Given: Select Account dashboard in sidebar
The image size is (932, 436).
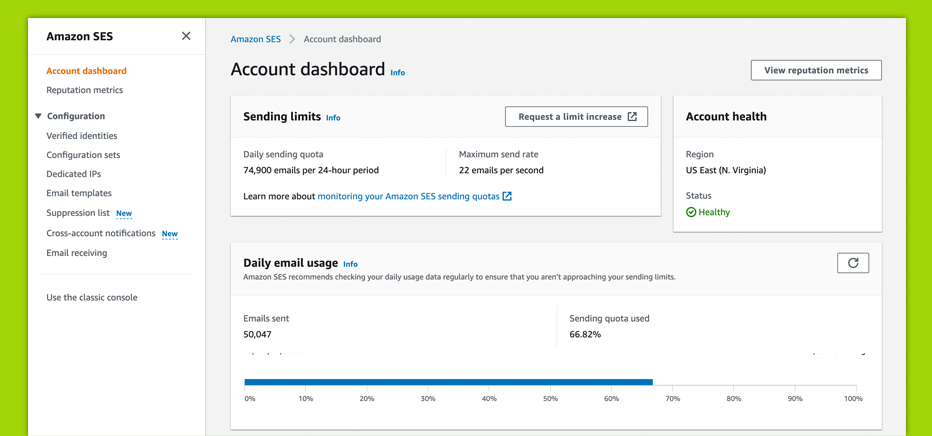Looking at the screenshot, I should pos(86,71).
